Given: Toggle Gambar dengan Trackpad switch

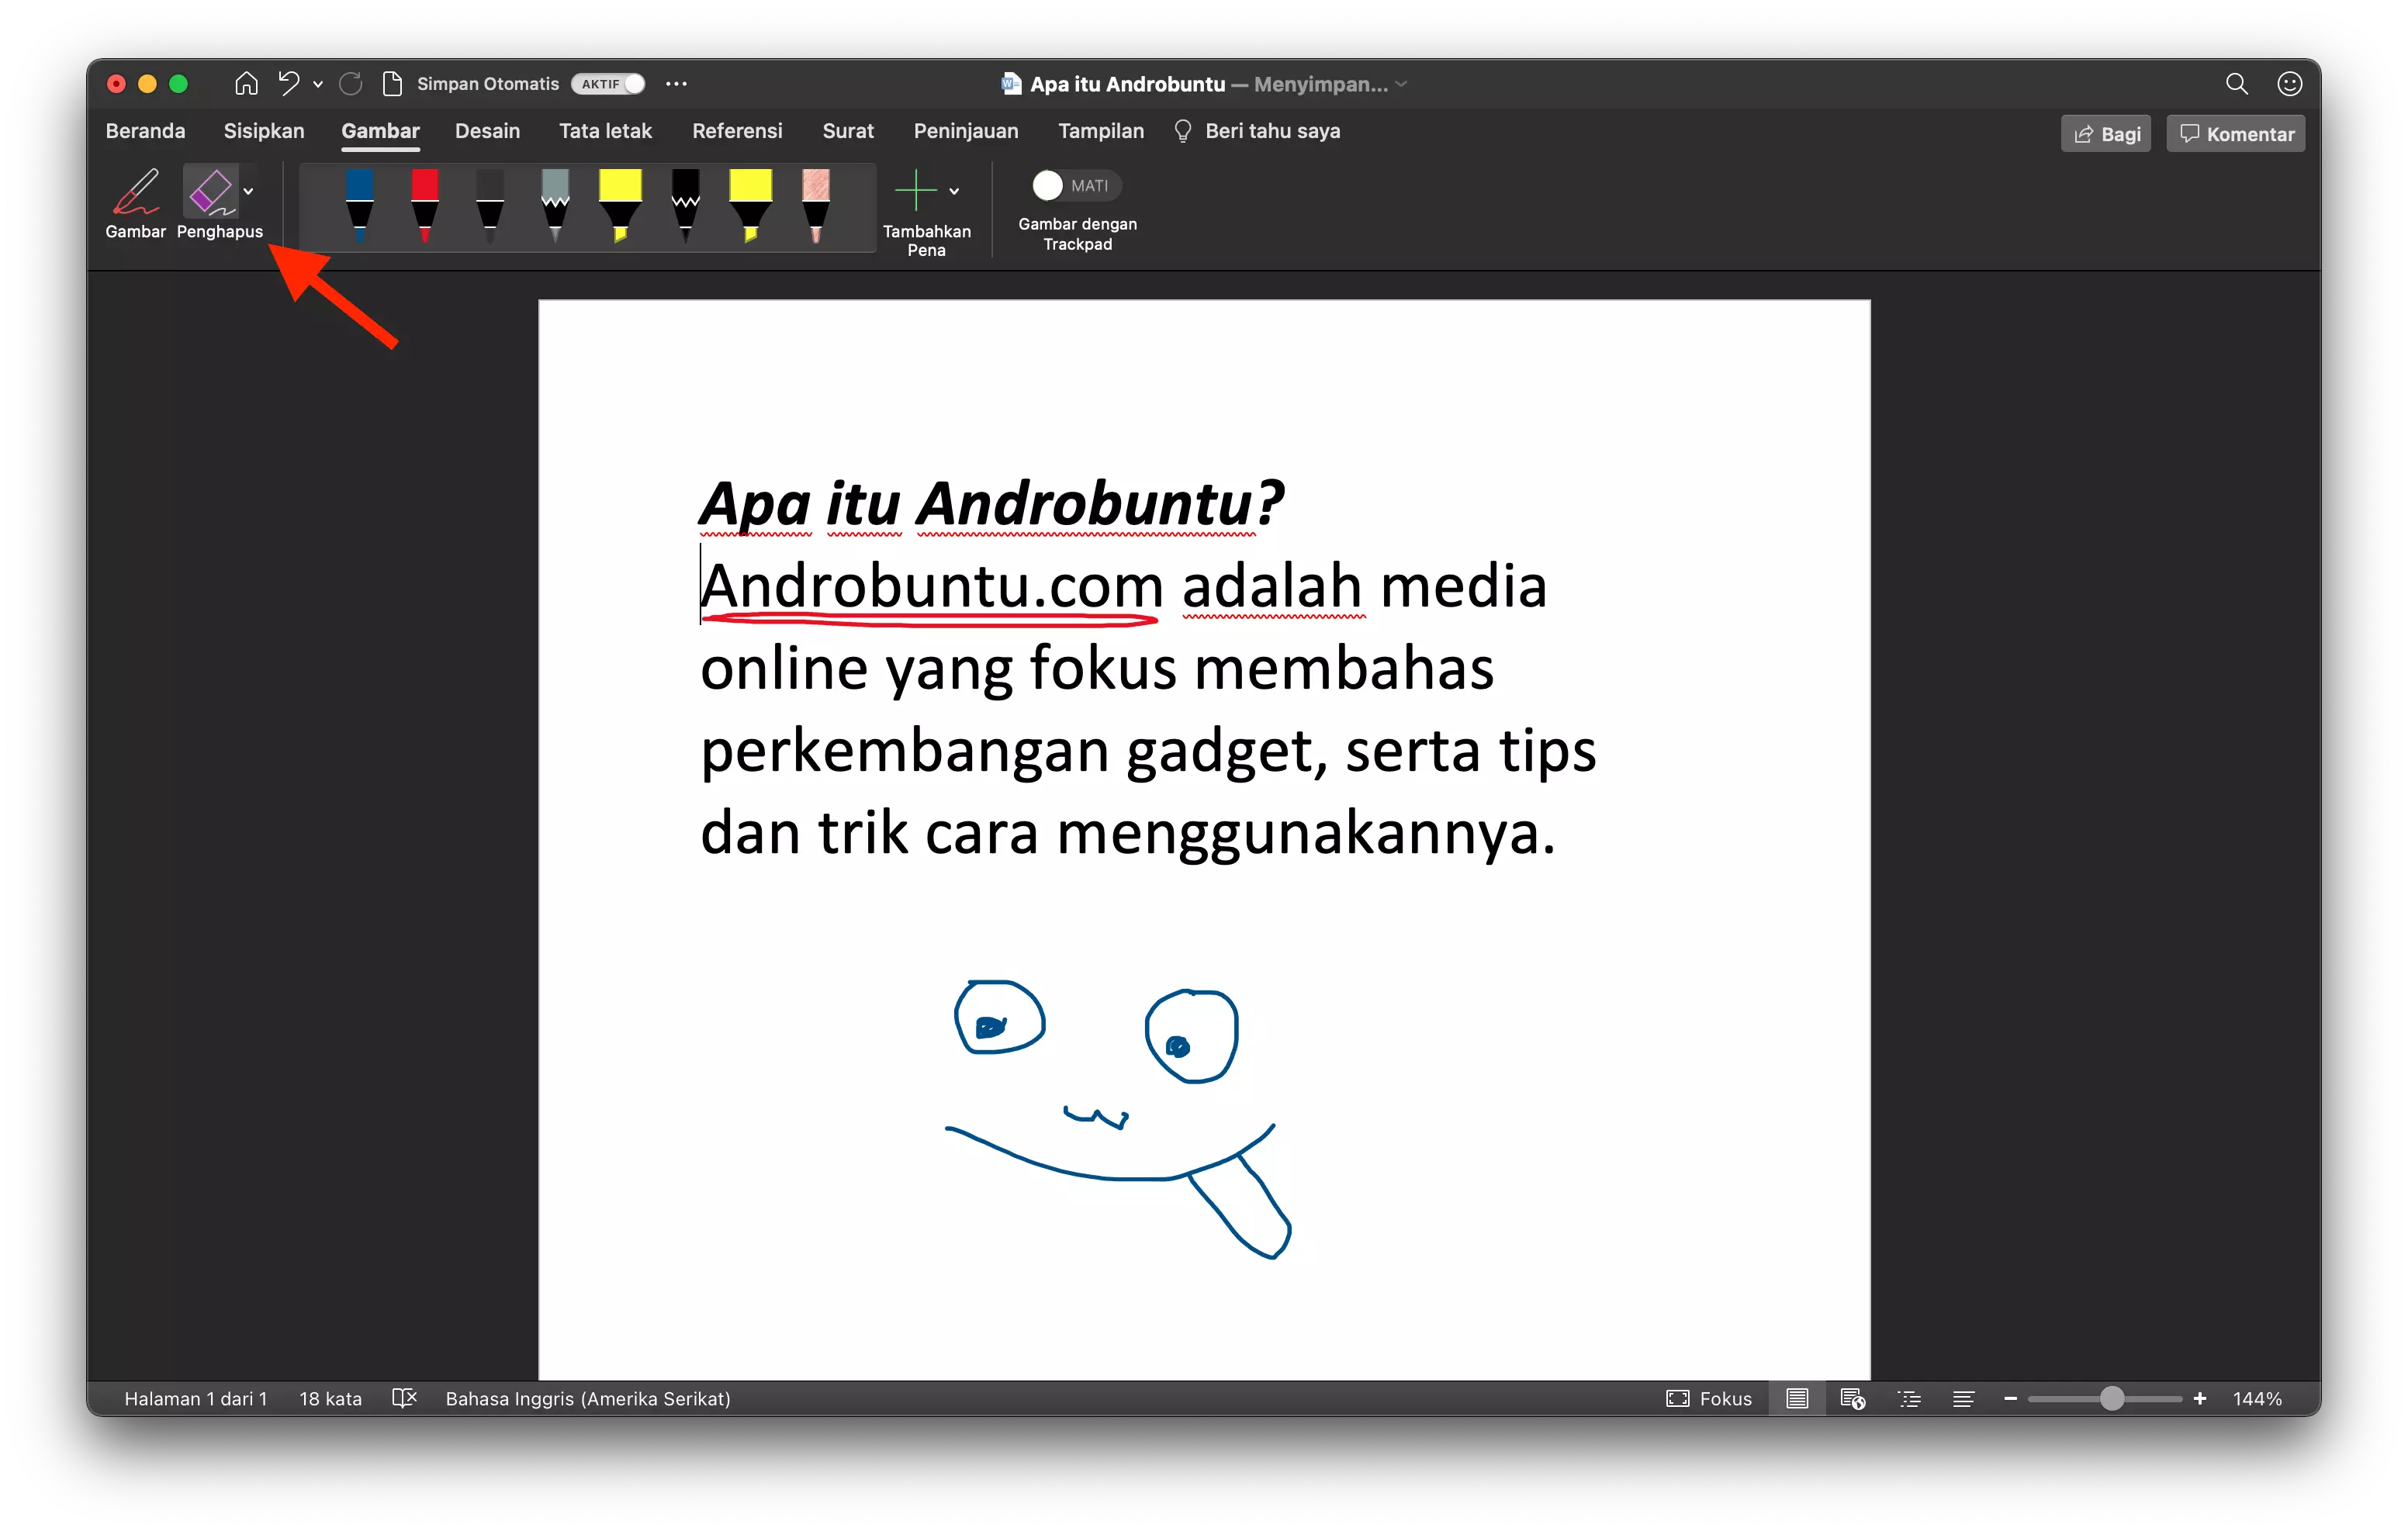Looking at the screenshot, I should (1047, 185).
